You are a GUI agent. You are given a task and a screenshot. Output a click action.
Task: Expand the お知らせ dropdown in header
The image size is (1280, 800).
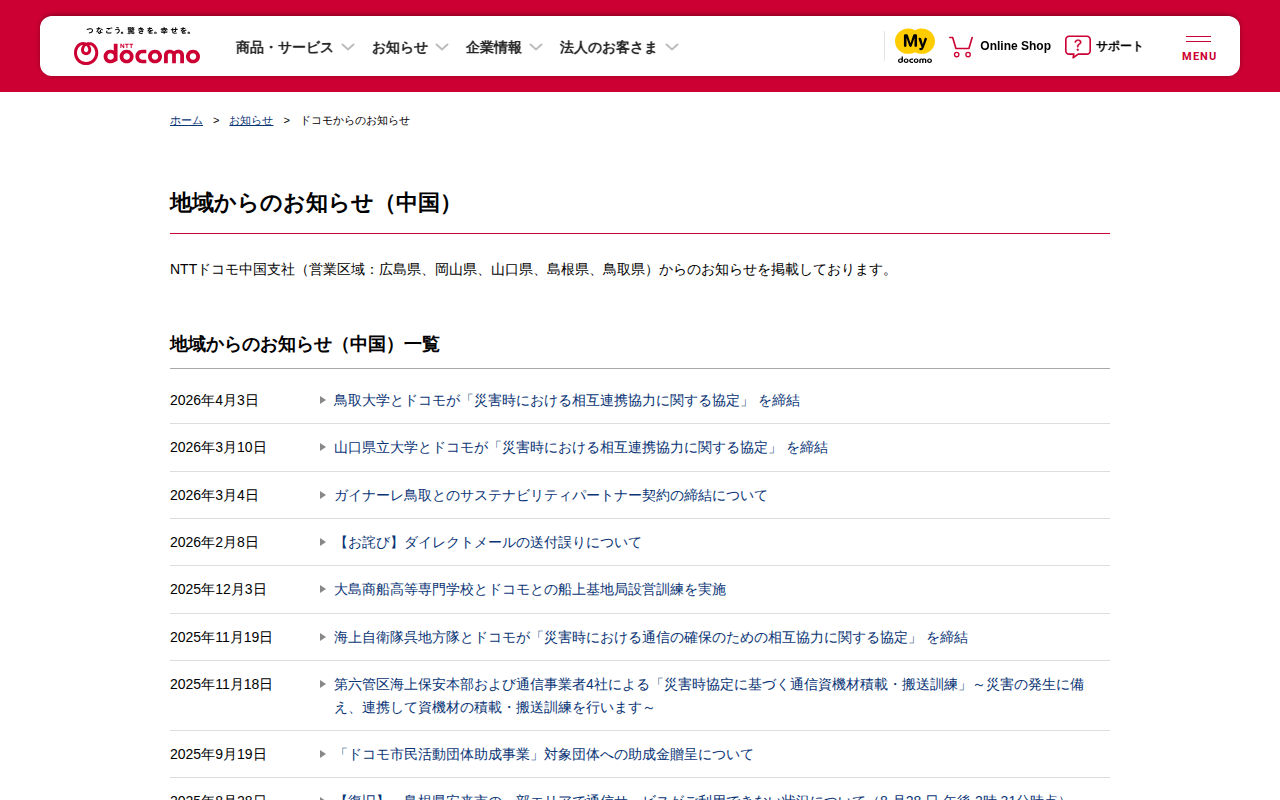click(410, 47)
